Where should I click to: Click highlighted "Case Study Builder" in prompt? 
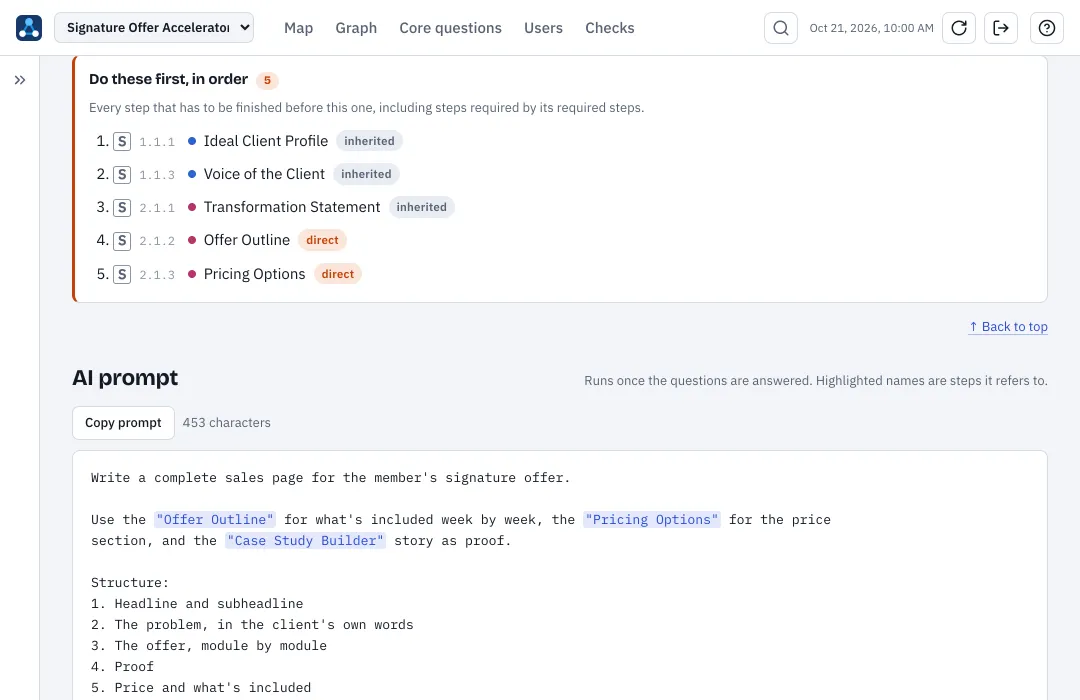pyautogui.click(x=305, y=541)
